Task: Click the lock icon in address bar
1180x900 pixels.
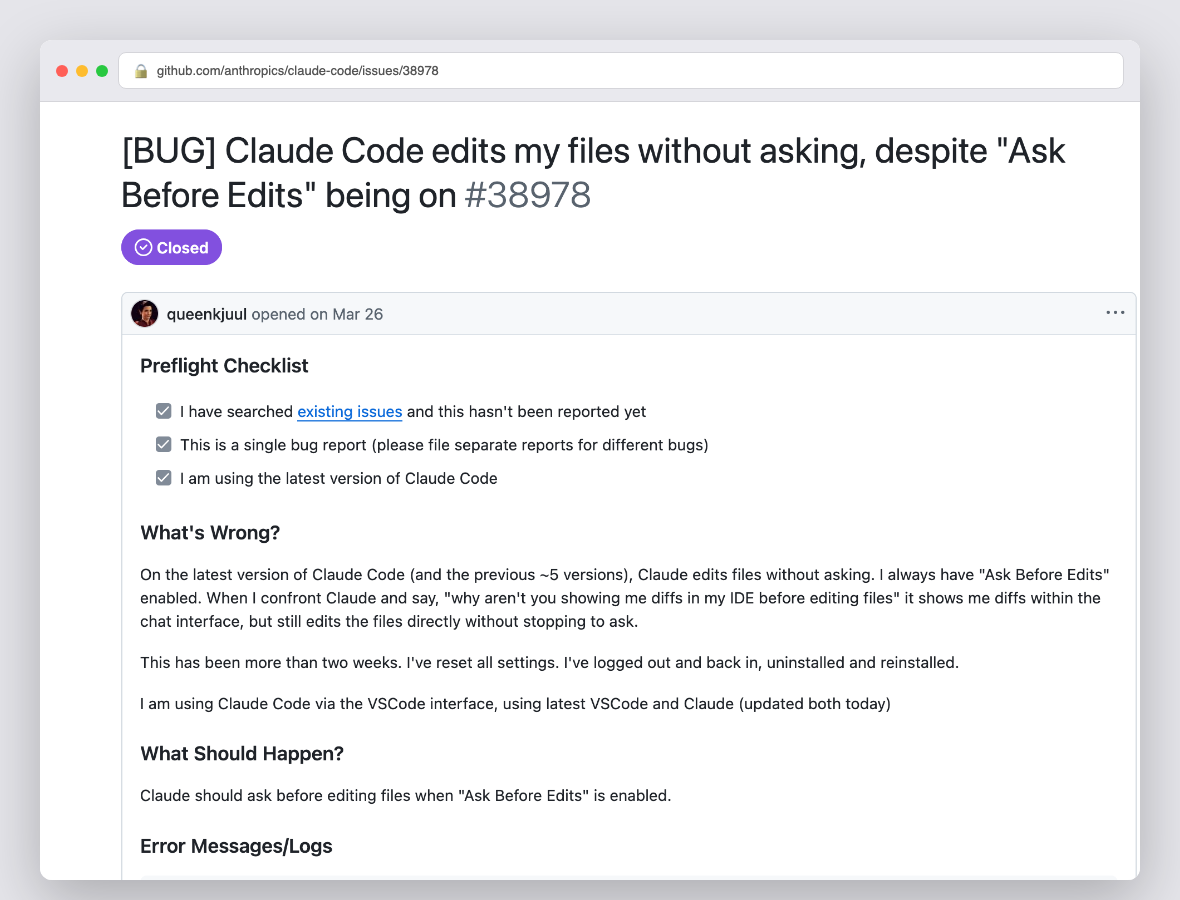Action: pyautogui.click(x=141, y=71)
